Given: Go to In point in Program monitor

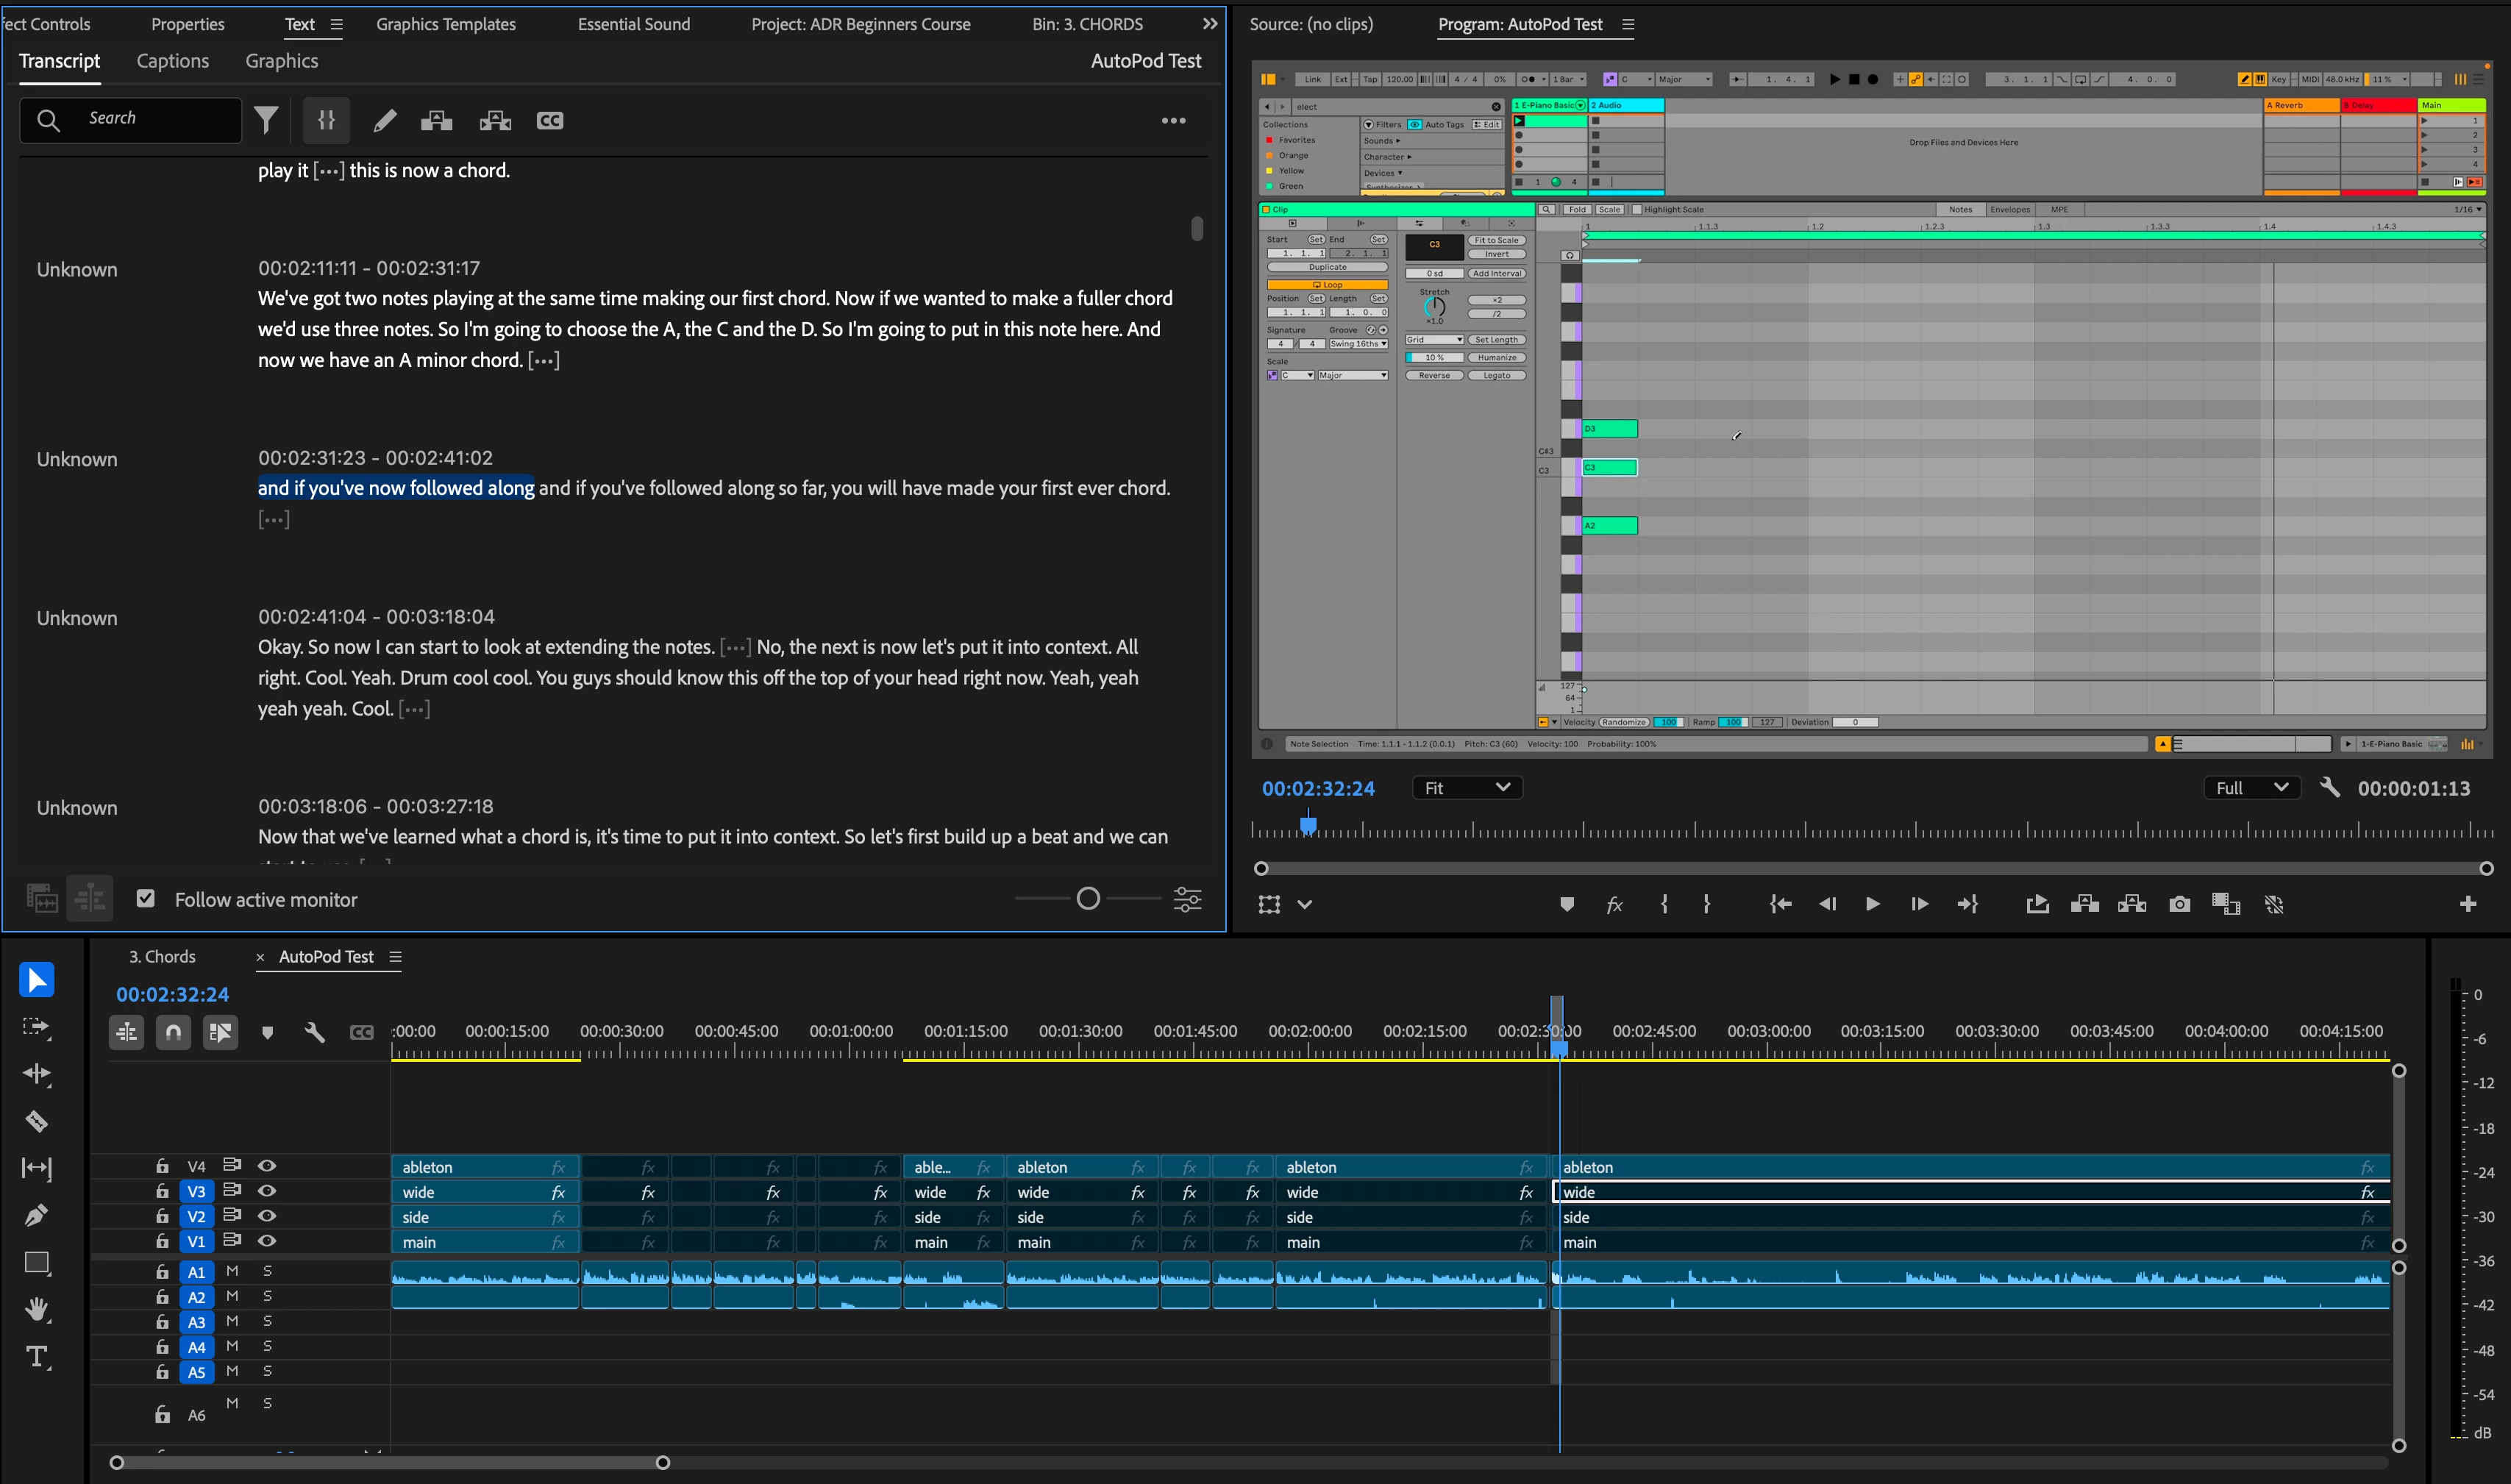Looking at the screenshot, I should (x=1780, y=904).
